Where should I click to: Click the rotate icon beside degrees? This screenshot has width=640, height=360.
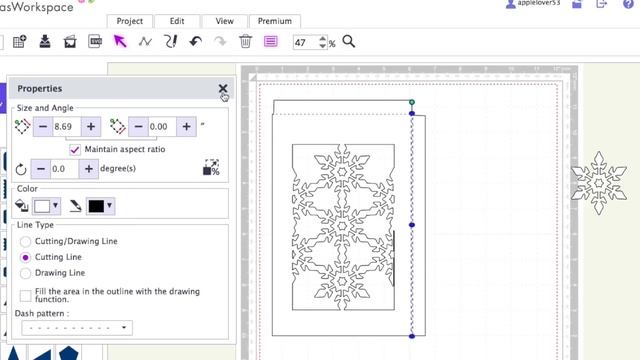pos(21,169)
